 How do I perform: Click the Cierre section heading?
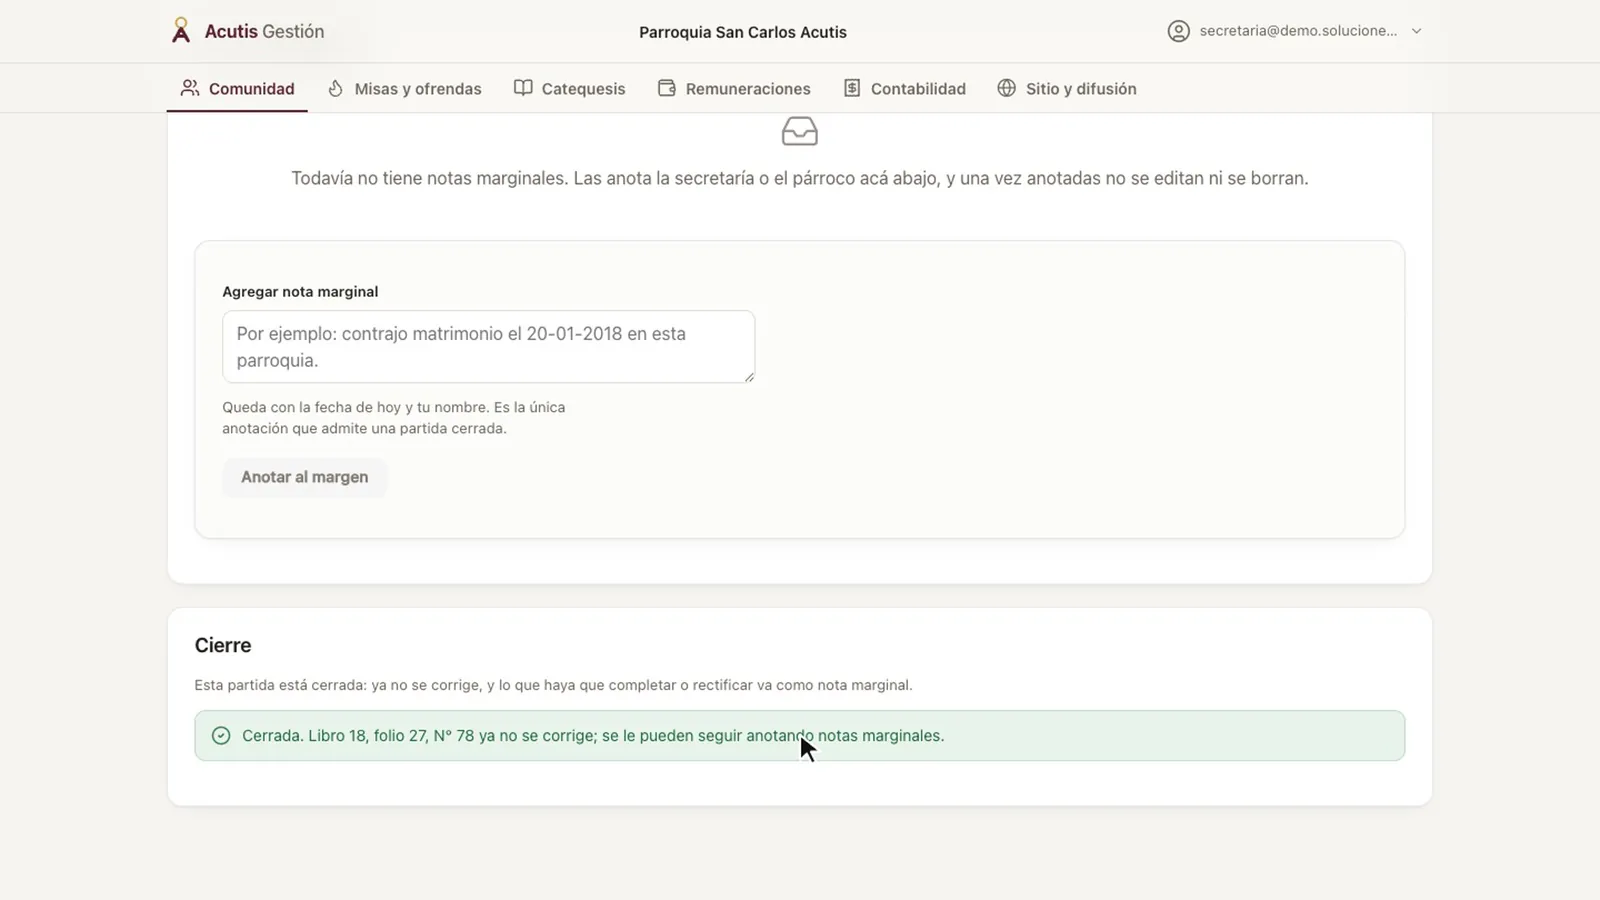(223, 645)
